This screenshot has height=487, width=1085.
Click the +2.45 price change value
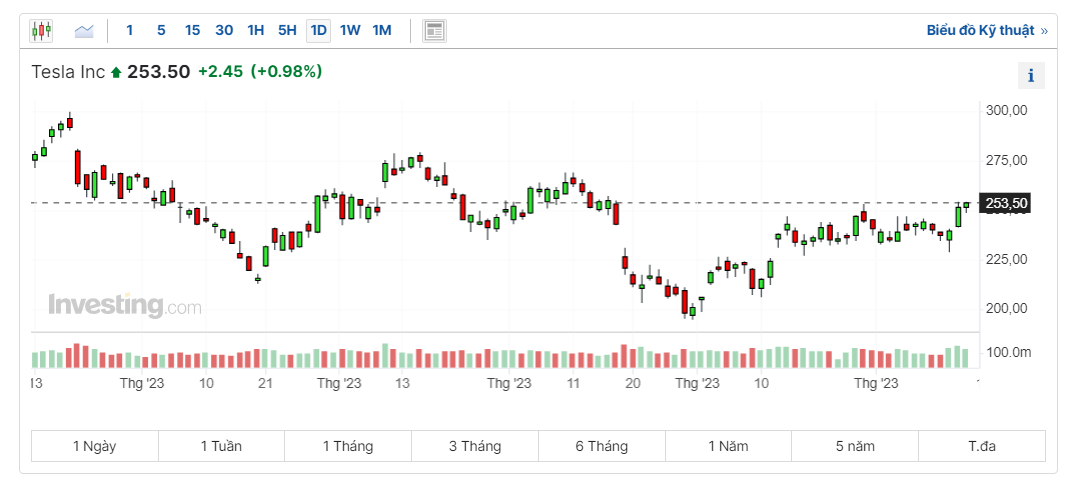(221, 71)
